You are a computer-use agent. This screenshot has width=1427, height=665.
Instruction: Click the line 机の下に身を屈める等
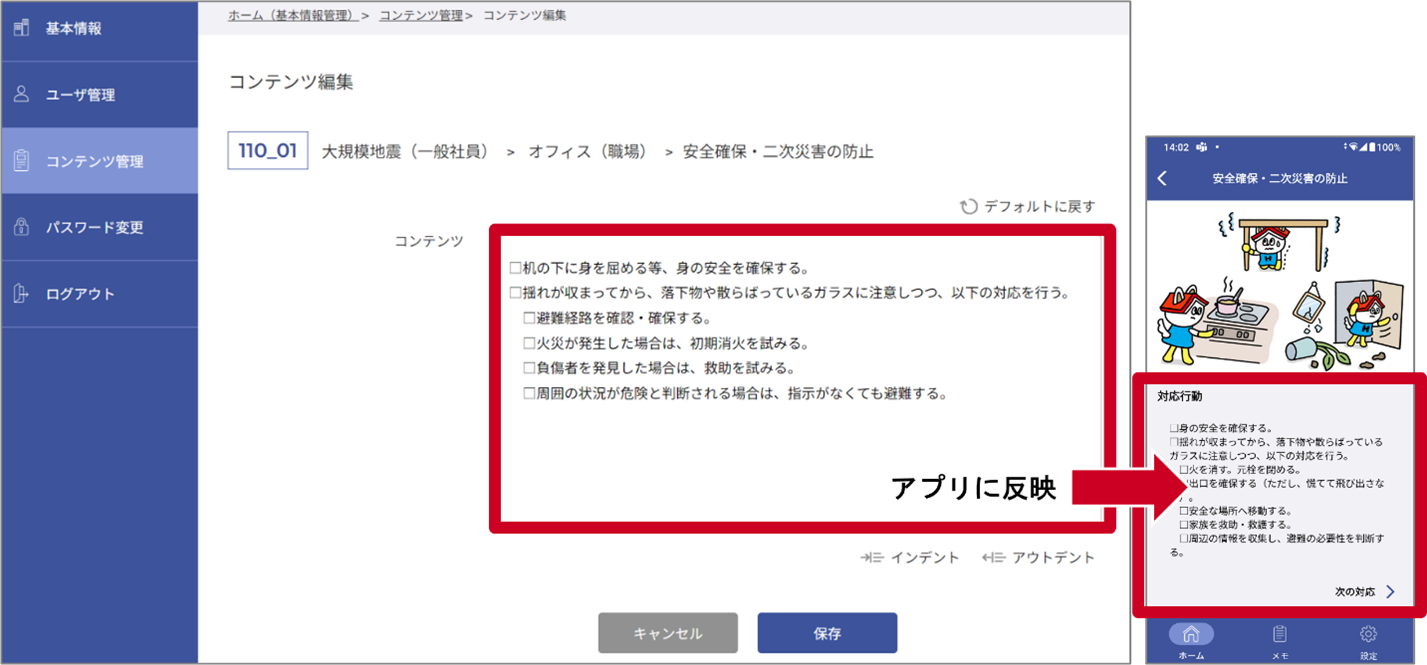point(659,268)
